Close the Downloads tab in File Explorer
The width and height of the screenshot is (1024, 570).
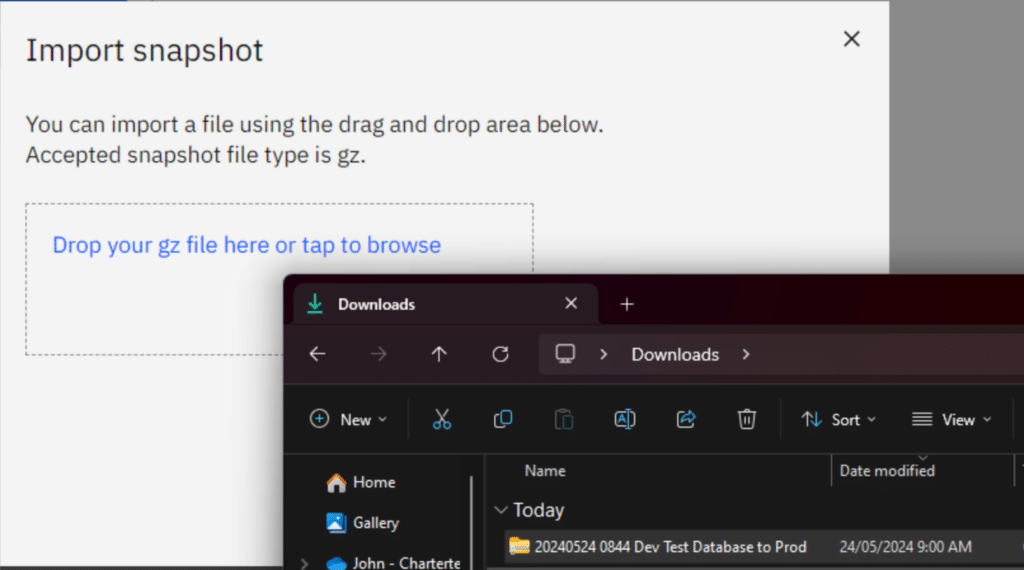(571, 304)
